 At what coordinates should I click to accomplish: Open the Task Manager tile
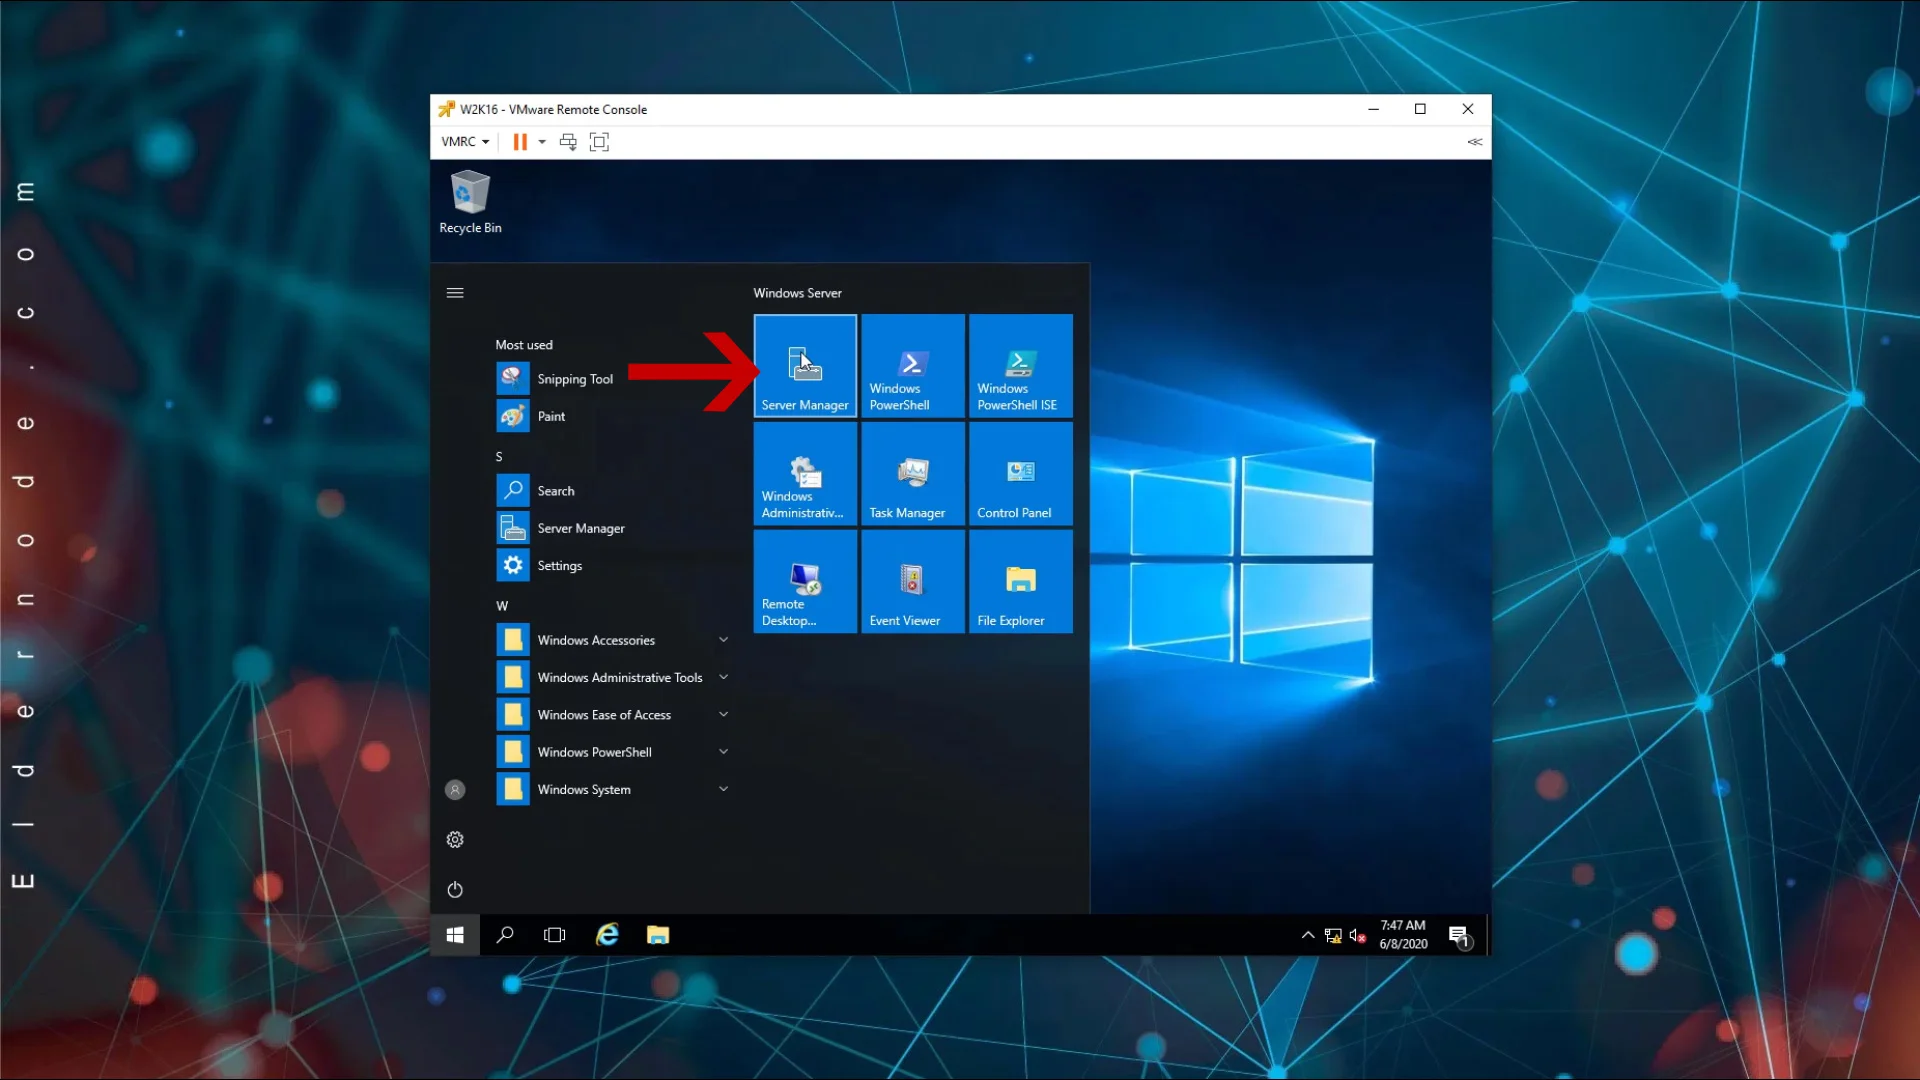(912, 474)
